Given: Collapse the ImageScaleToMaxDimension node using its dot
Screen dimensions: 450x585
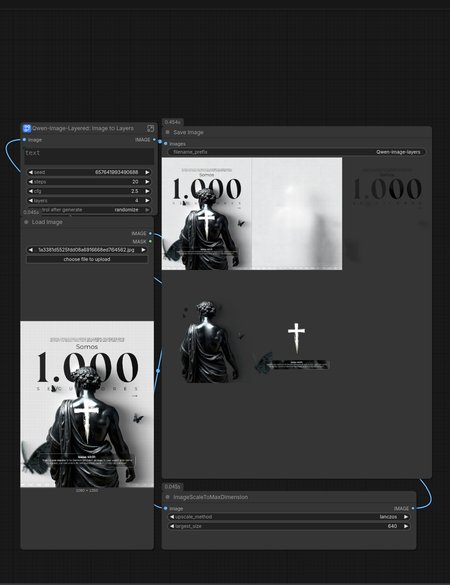Looking at the screenshot, I should coord(168,497).
